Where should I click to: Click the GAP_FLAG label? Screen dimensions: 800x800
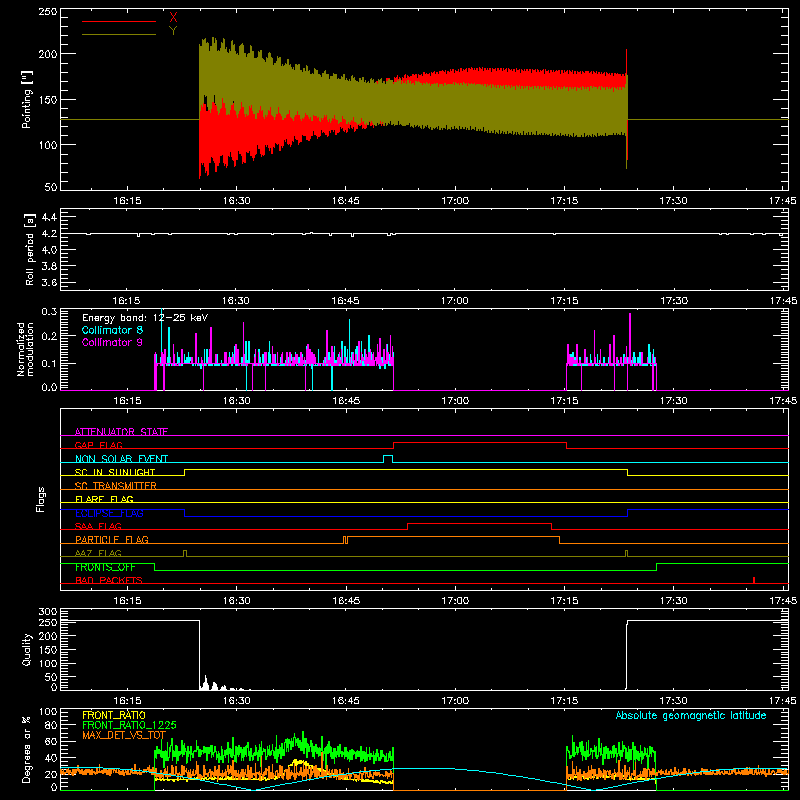coord(98,445)
